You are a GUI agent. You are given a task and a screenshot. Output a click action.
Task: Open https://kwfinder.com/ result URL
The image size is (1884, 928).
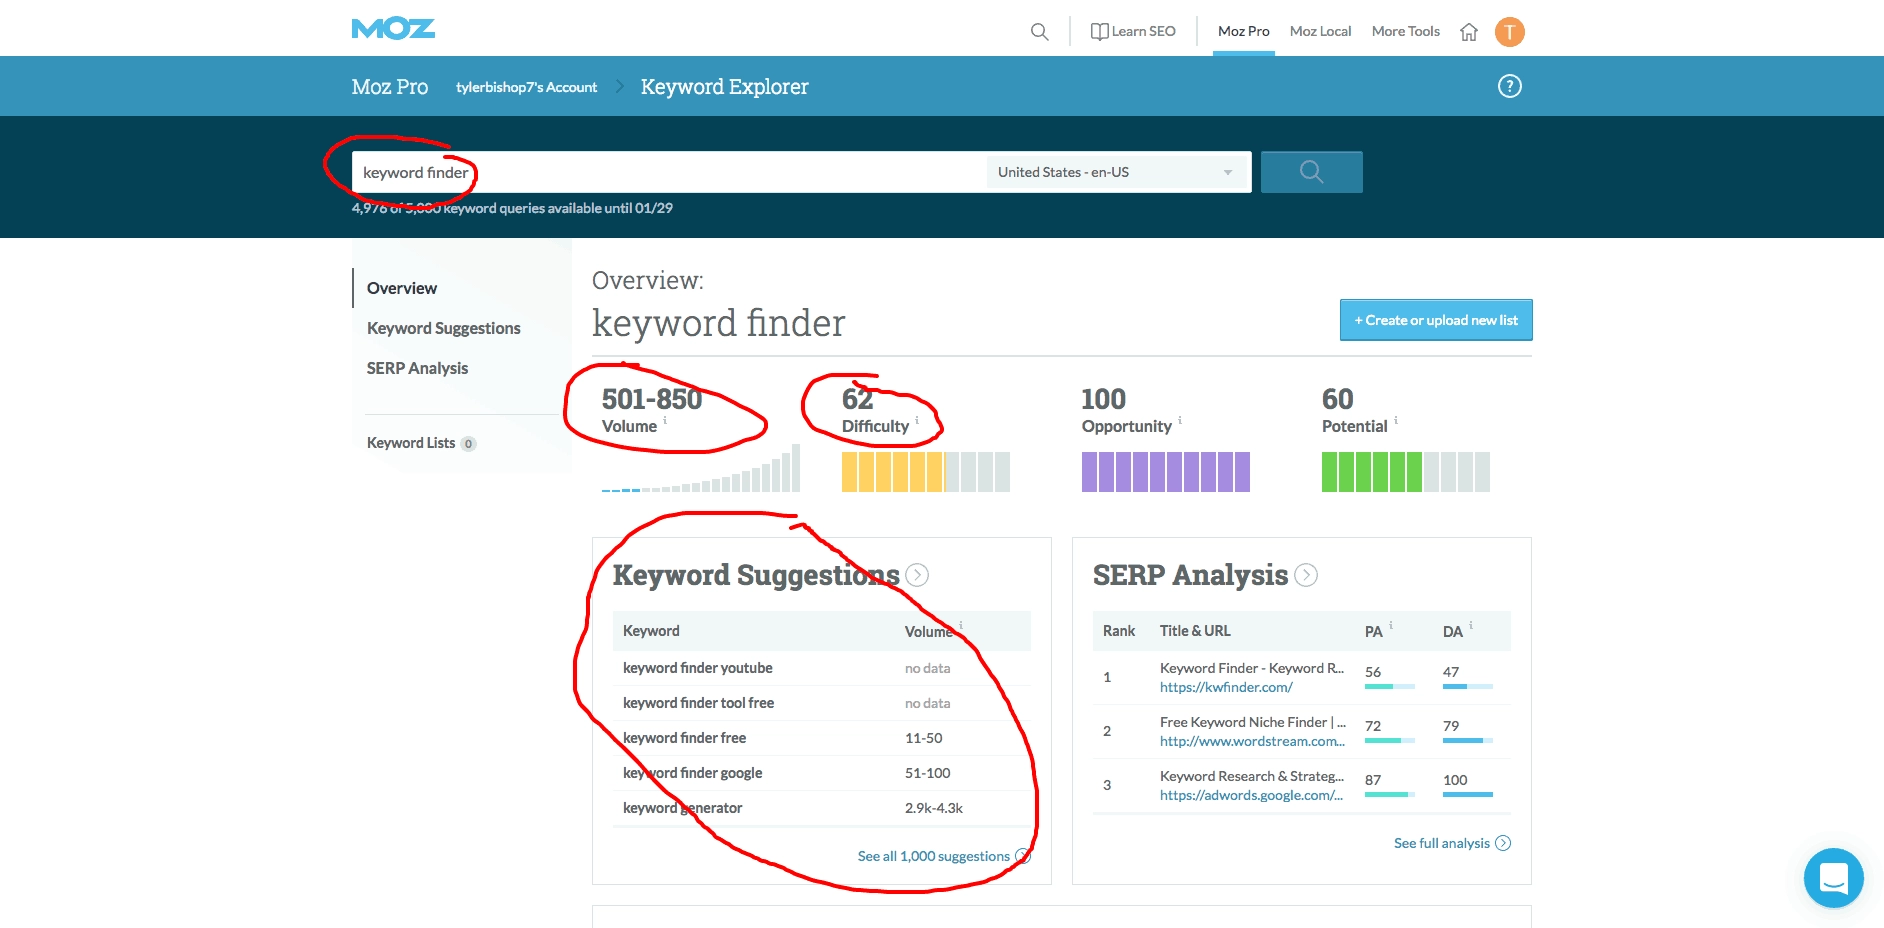(x=1226, y=687)
